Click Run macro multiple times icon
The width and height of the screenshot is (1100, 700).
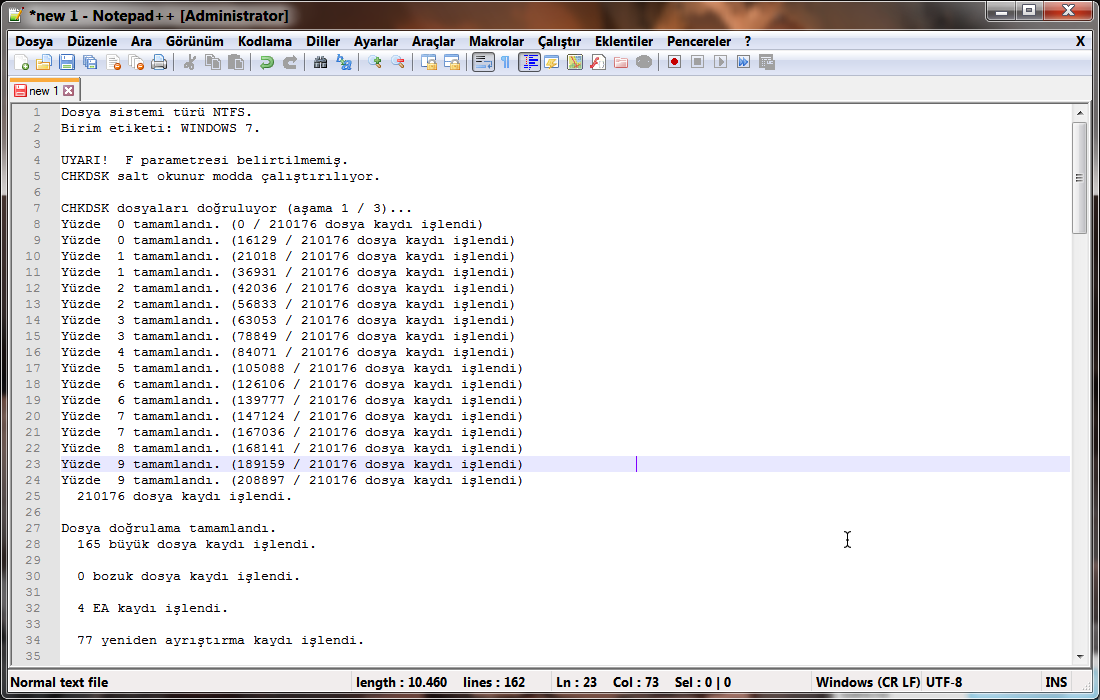[744, 62]
